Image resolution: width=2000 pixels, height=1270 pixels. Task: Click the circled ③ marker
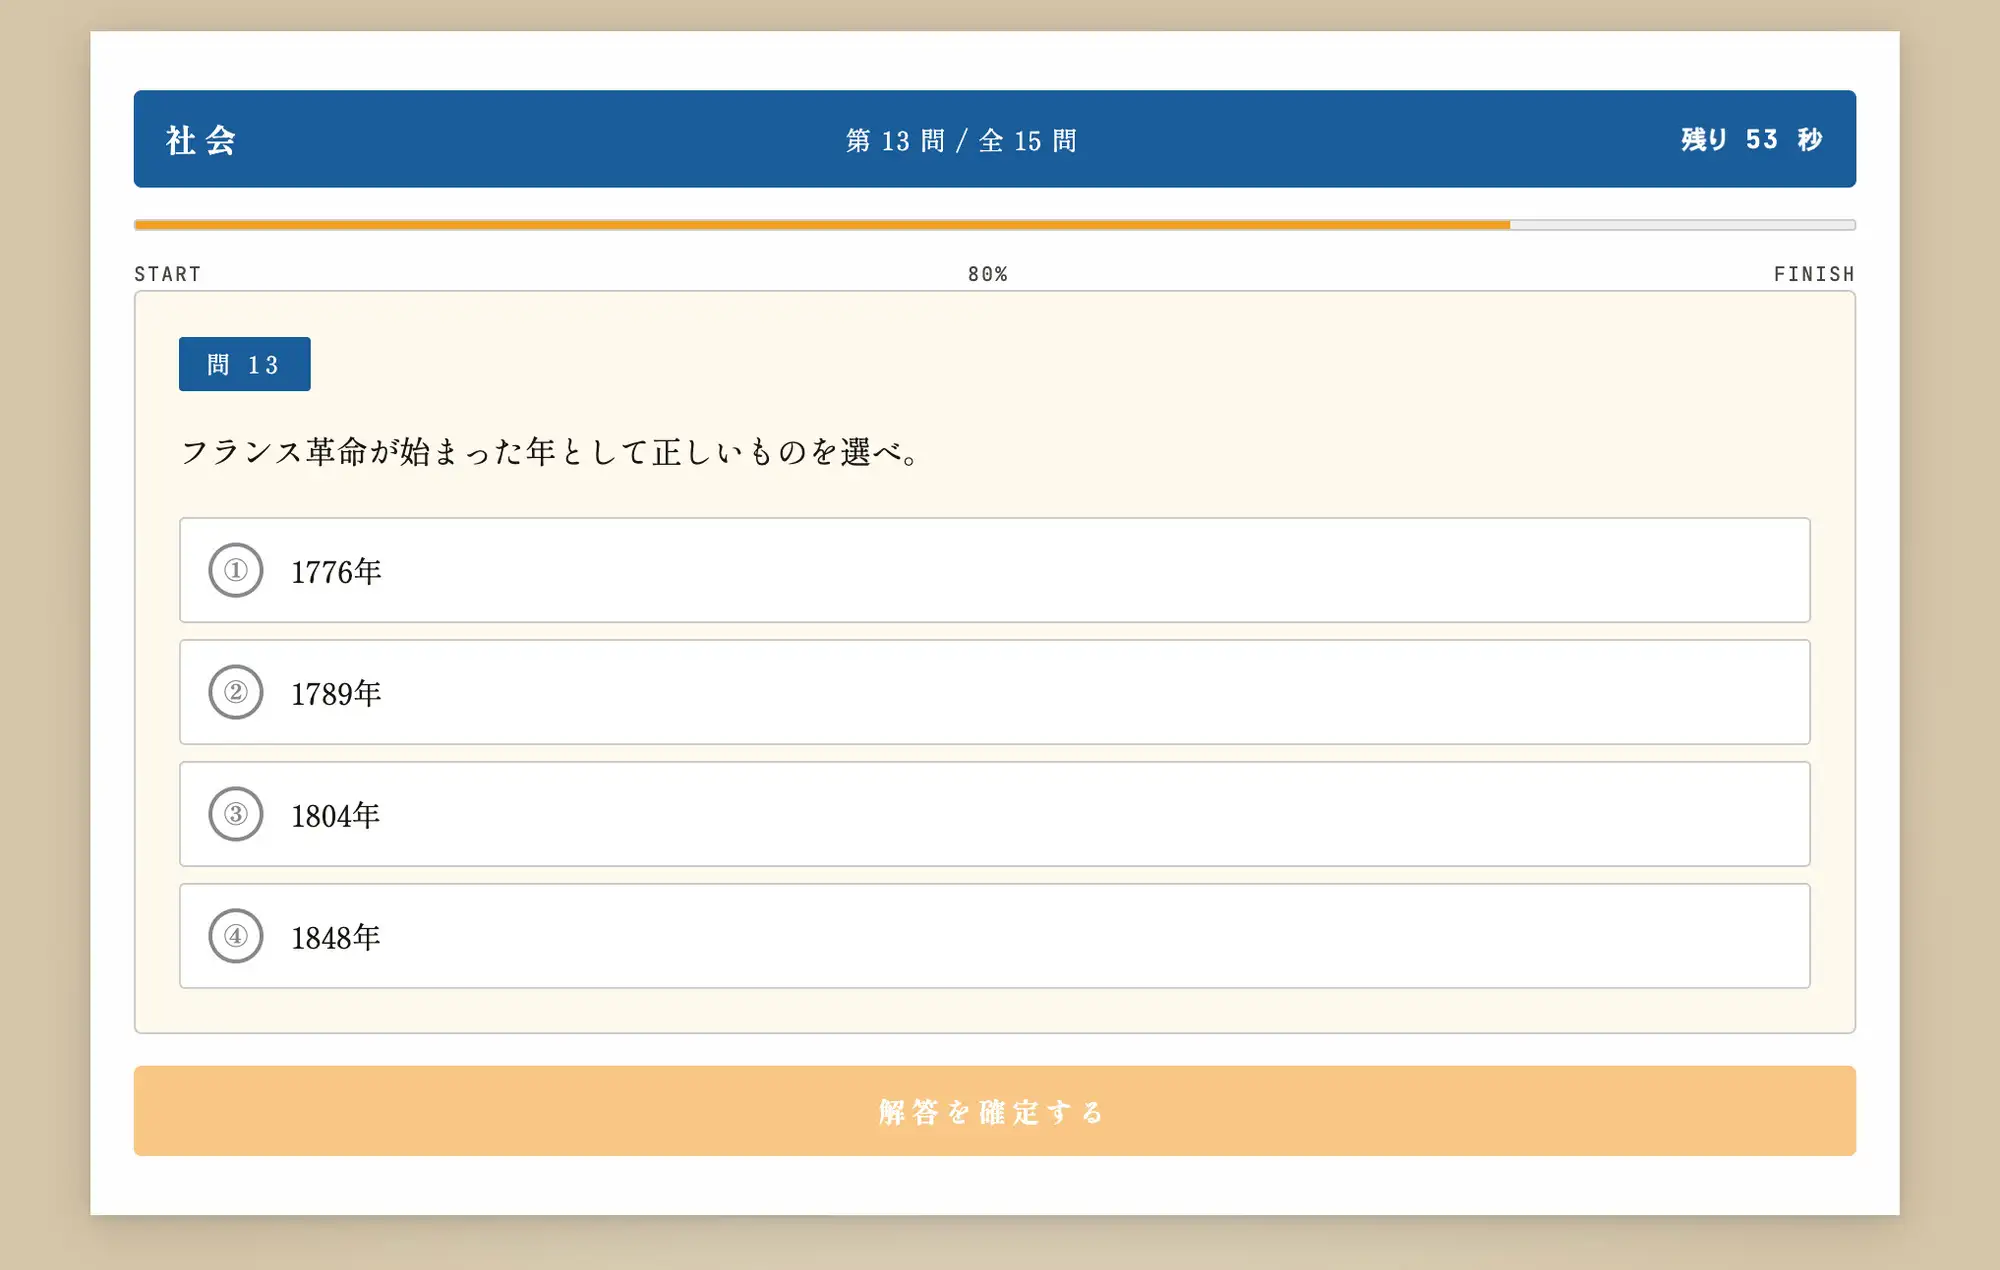(x=236, y=814)
